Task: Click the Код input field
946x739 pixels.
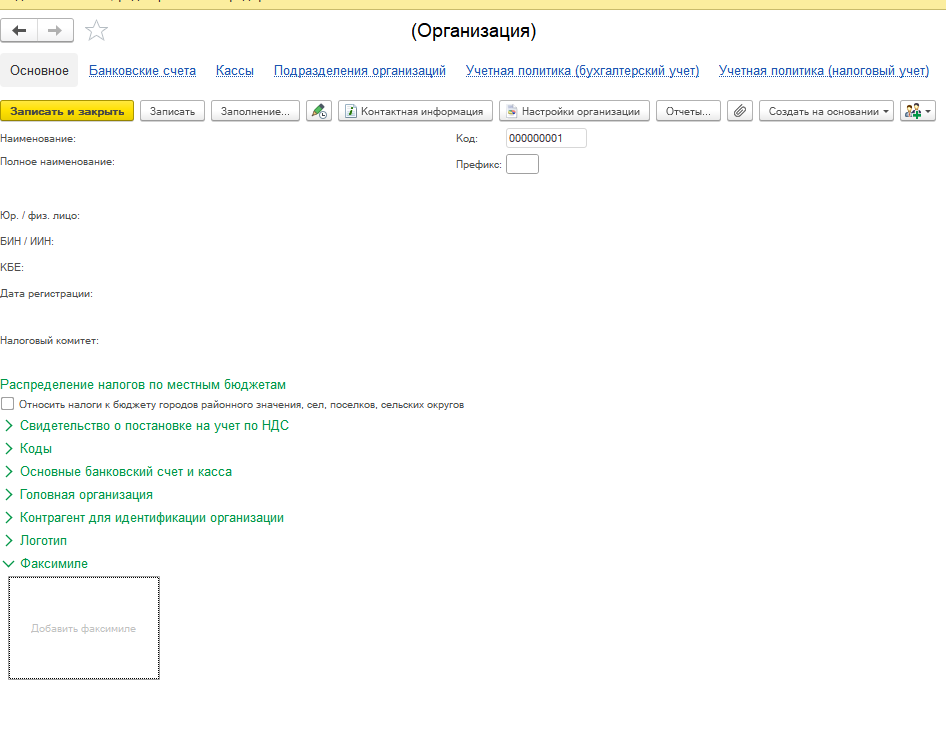Action: [x=545, y=138]
